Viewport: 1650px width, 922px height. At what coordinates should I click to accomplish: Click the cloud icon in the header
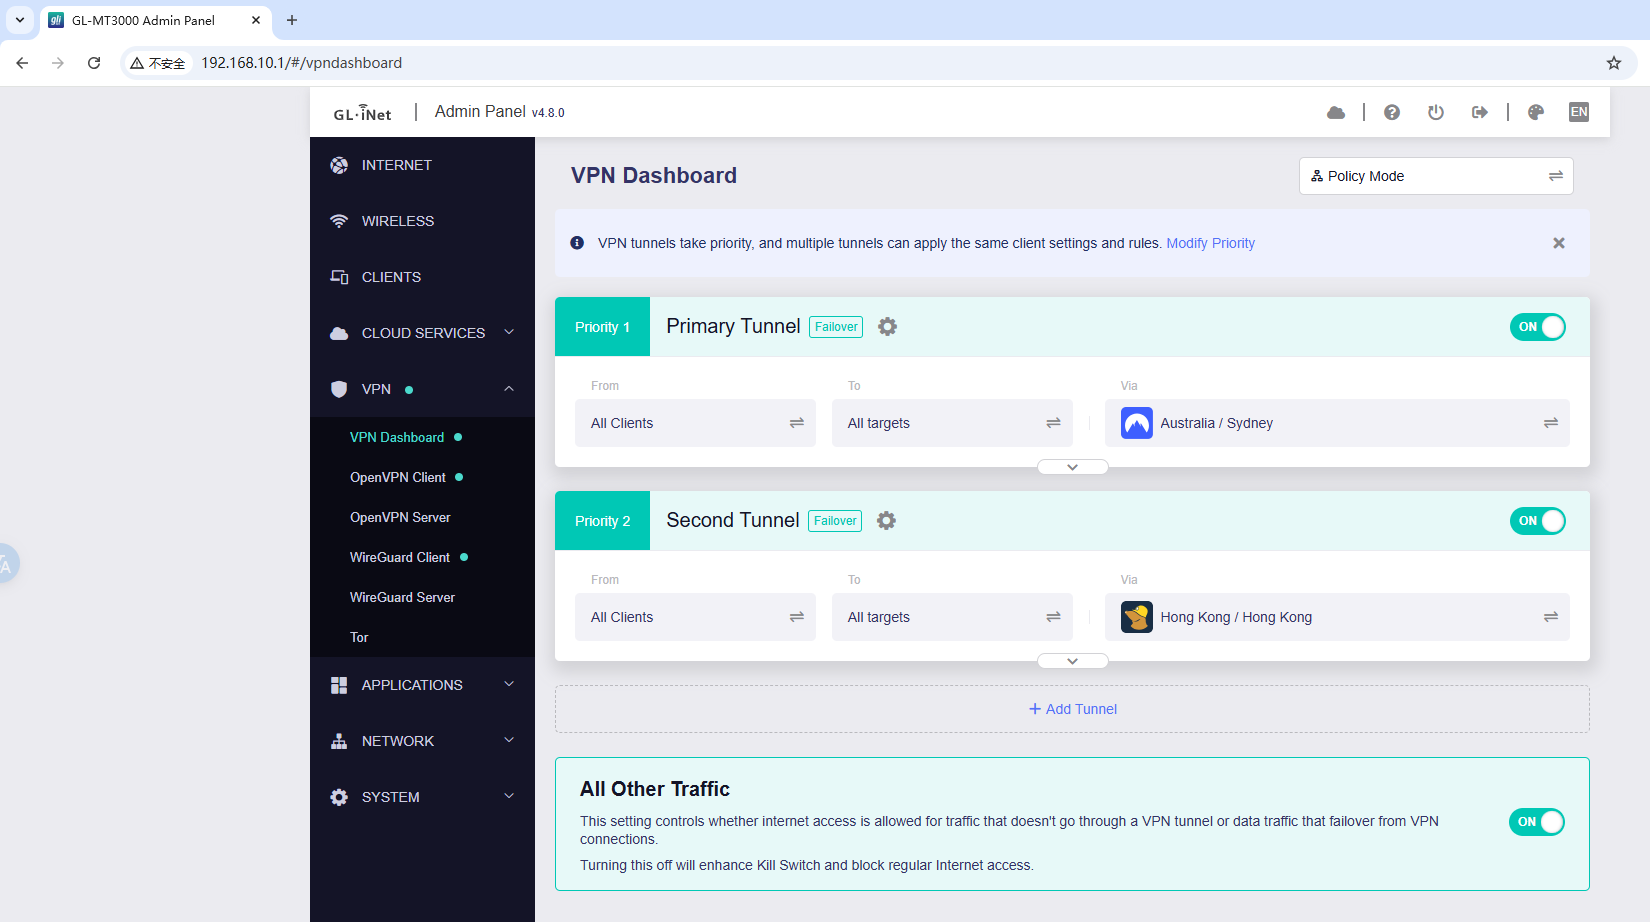[x=1335, y=113]
